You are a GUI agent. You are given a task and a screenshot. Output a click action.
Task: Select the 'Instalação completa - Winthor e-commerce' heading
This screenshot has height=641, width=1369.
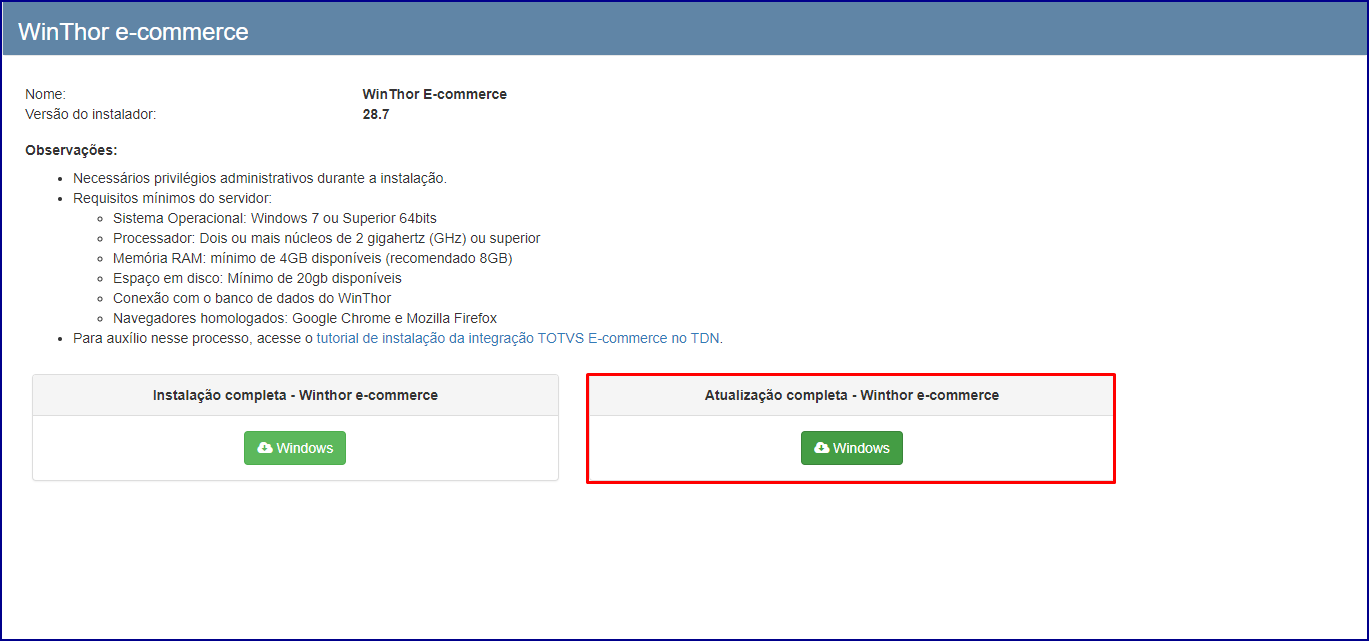click(295, 395)
